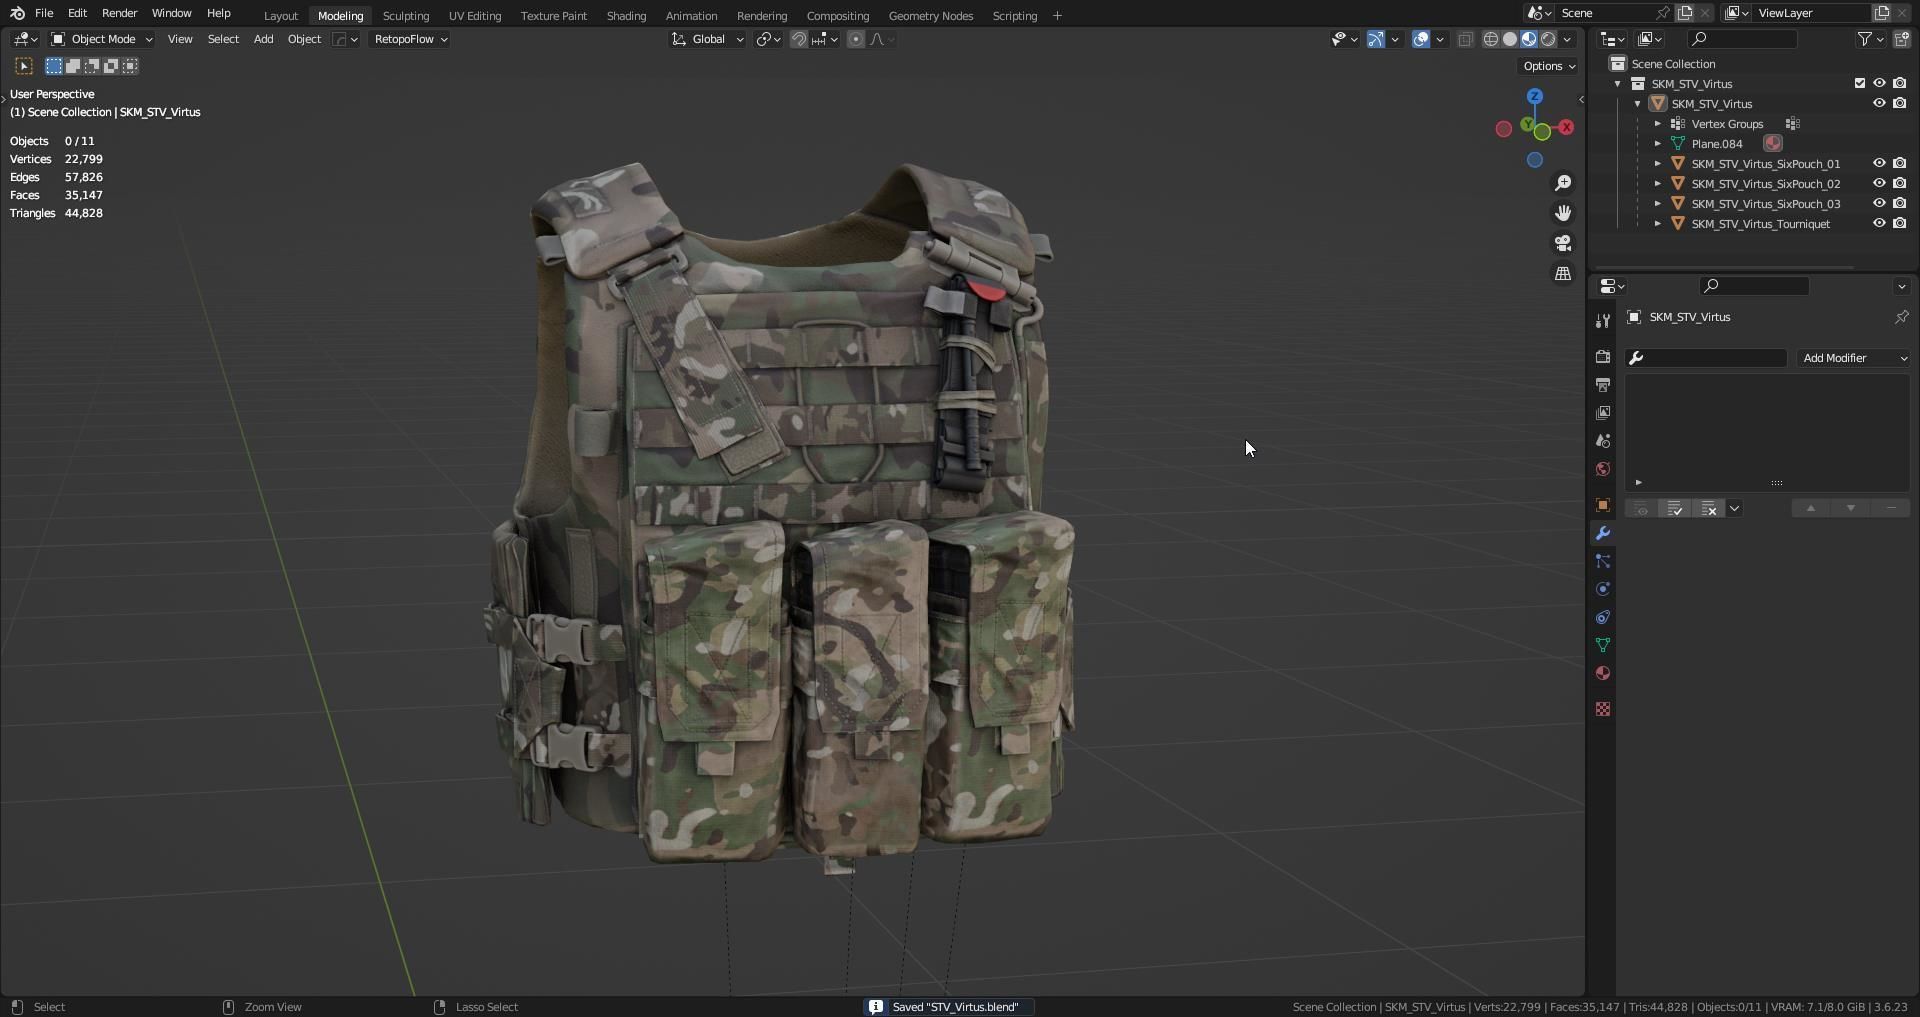Open the Tool properties tab
Viewport: 1920px width, 1017px height.
1603,320
